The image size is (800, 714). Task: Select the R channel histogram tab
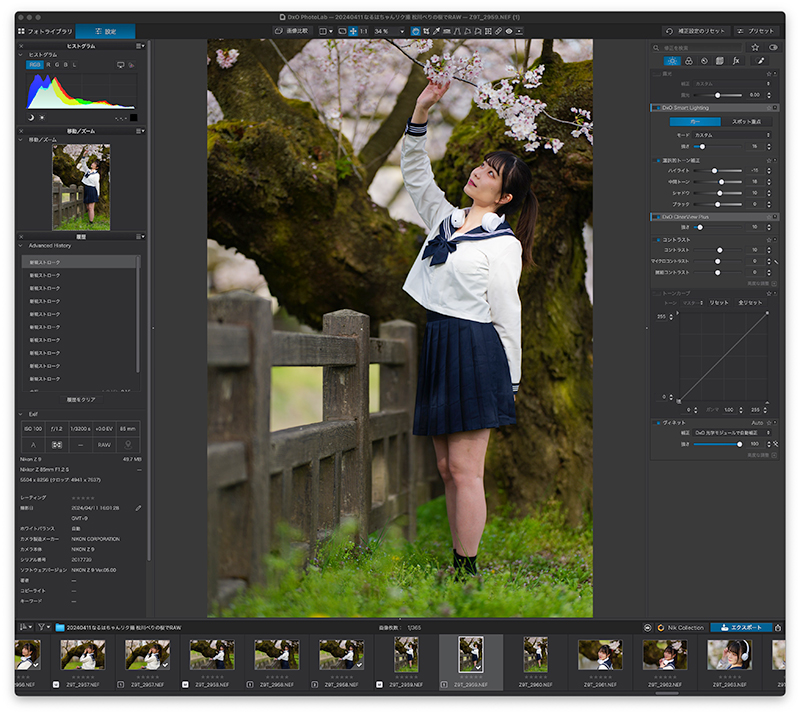48,65
